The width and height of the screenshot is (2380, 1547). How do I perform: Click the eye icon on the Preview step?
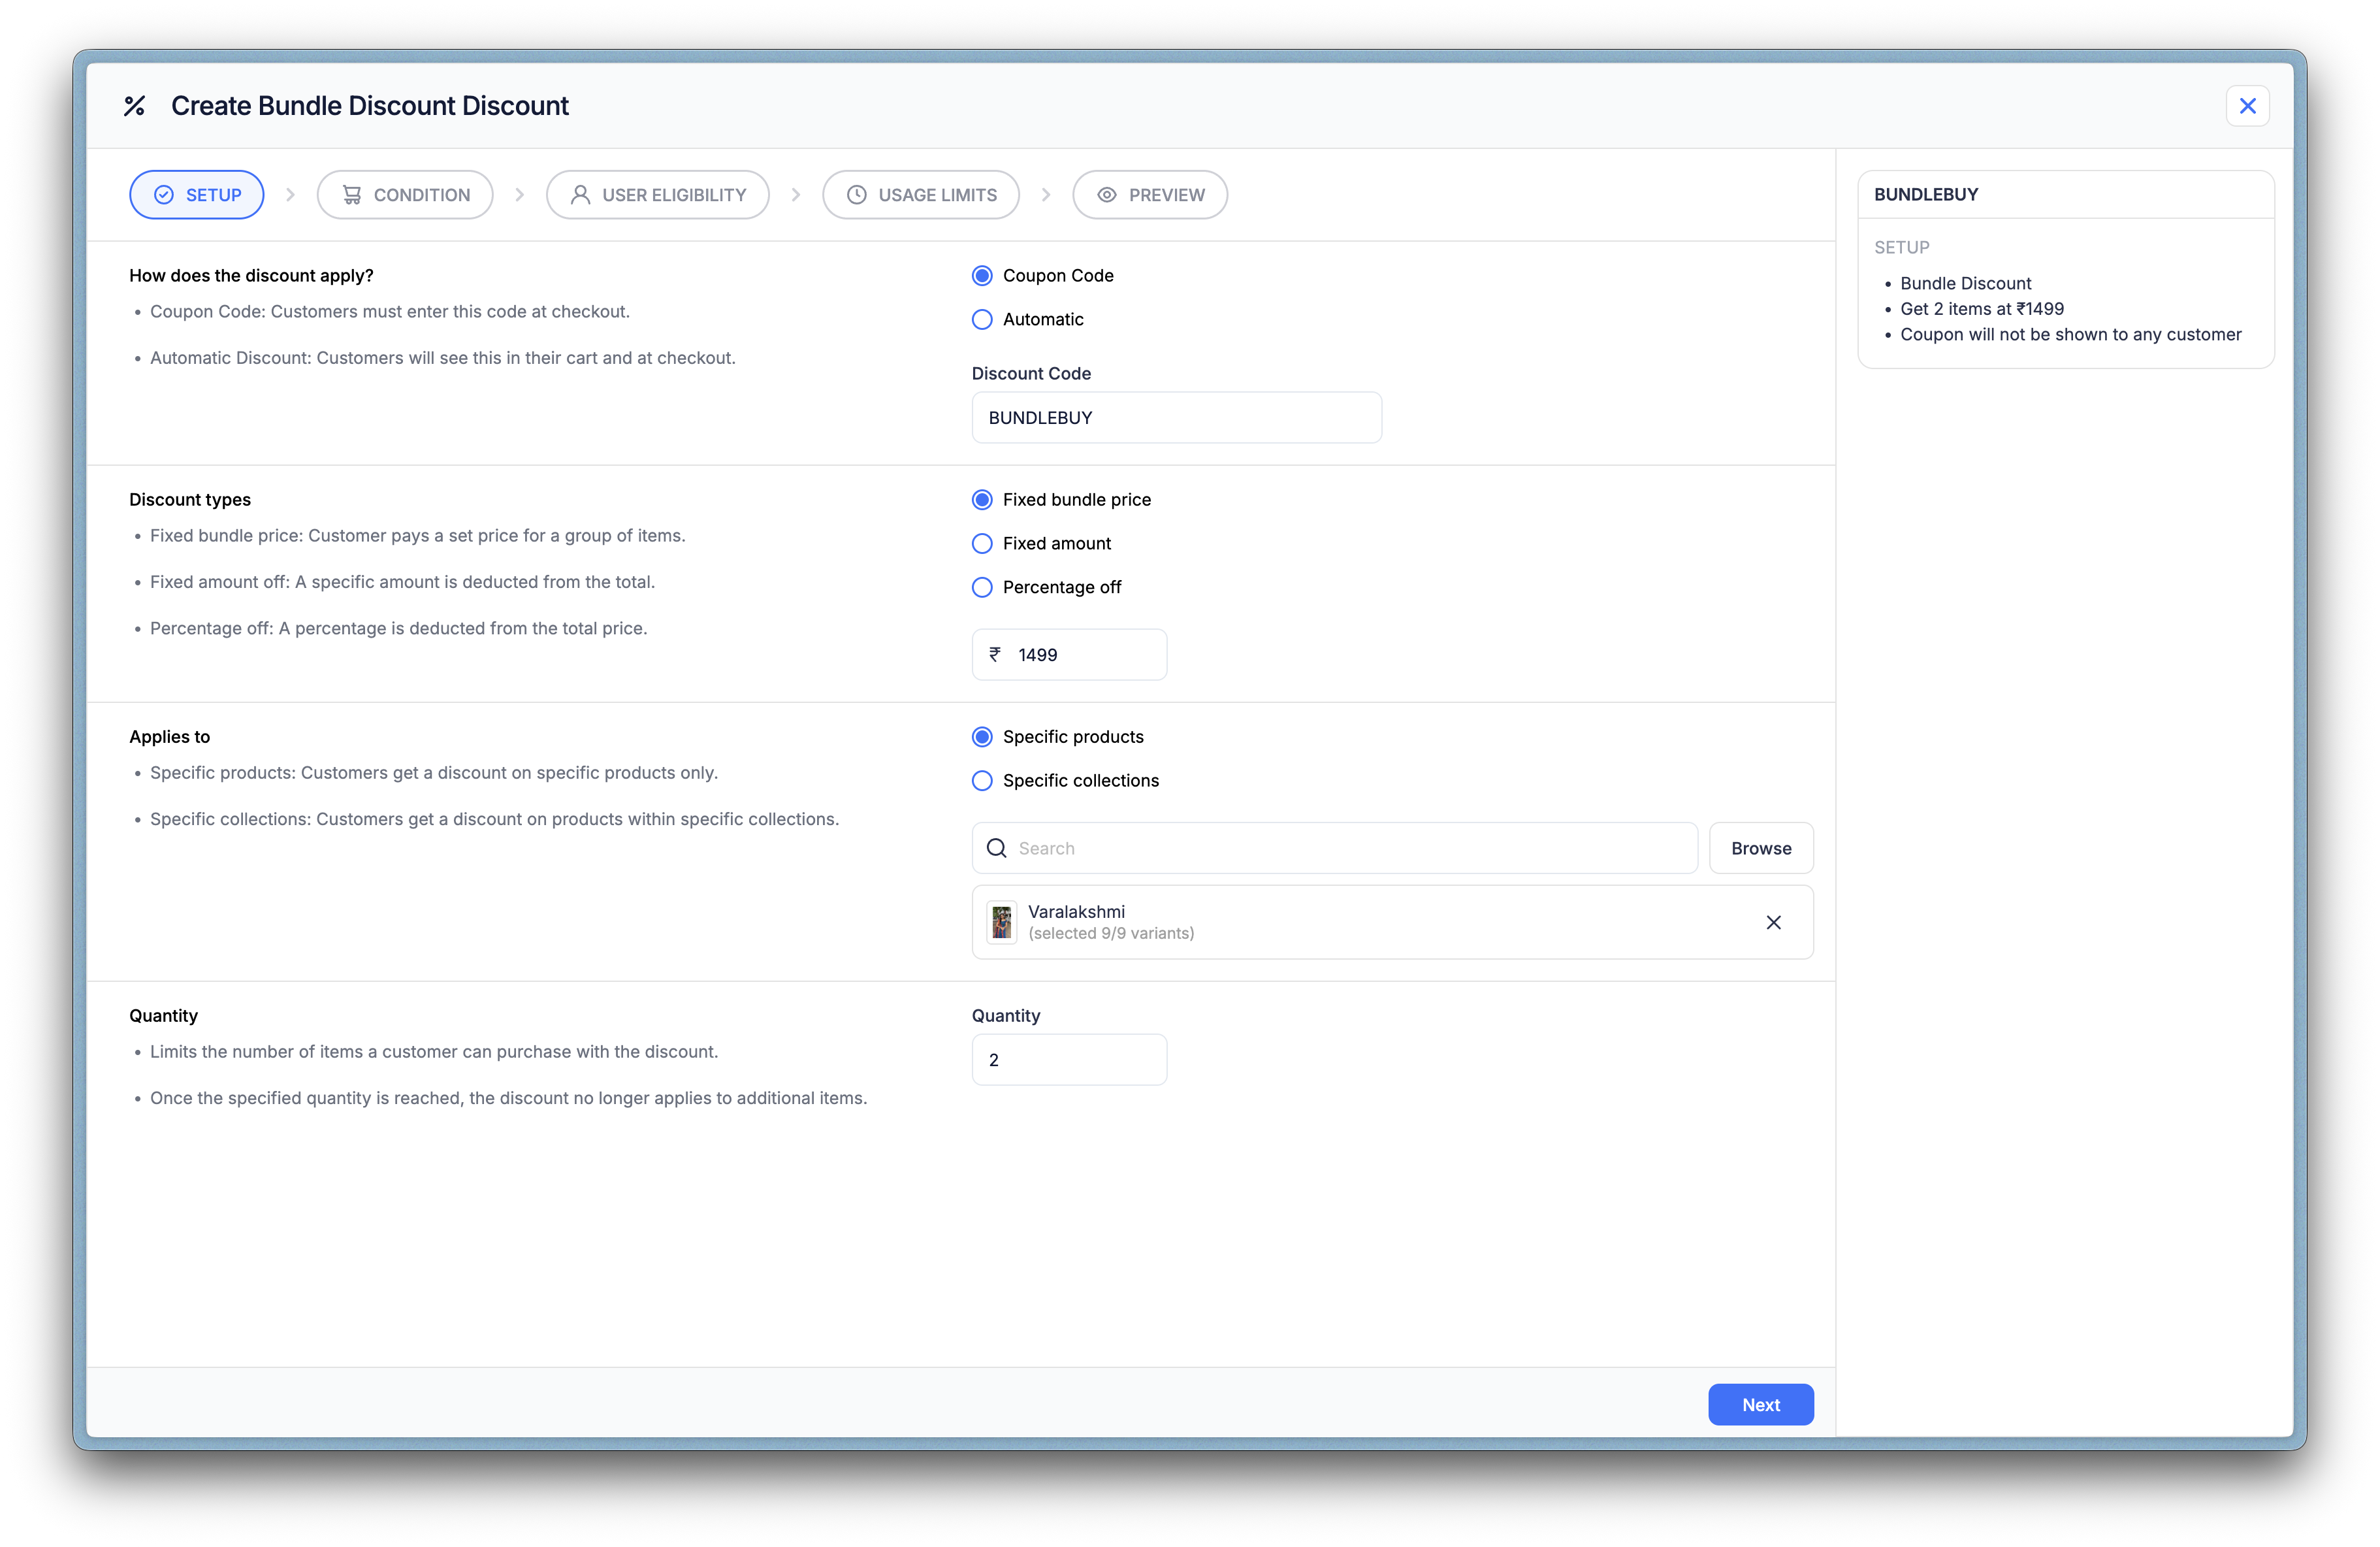(1106, 195)
